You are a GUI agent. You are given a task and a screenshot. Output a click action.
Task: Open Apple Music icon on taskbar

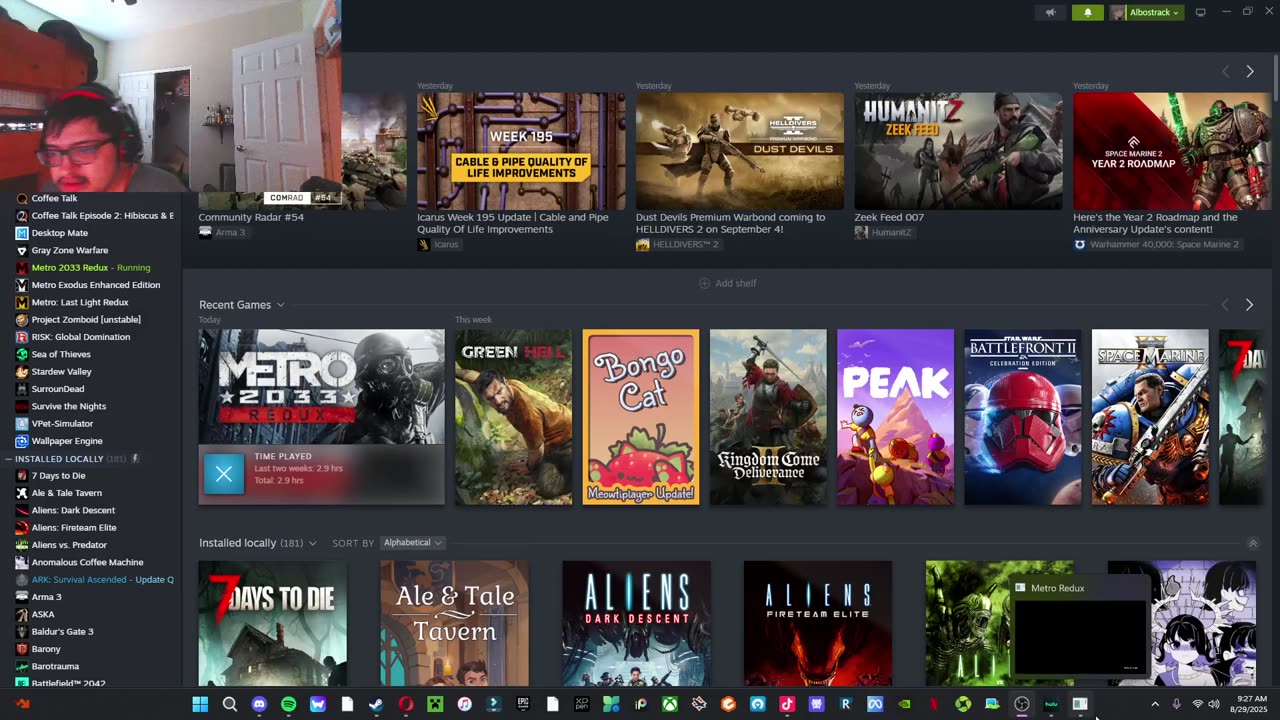(464, 704)
